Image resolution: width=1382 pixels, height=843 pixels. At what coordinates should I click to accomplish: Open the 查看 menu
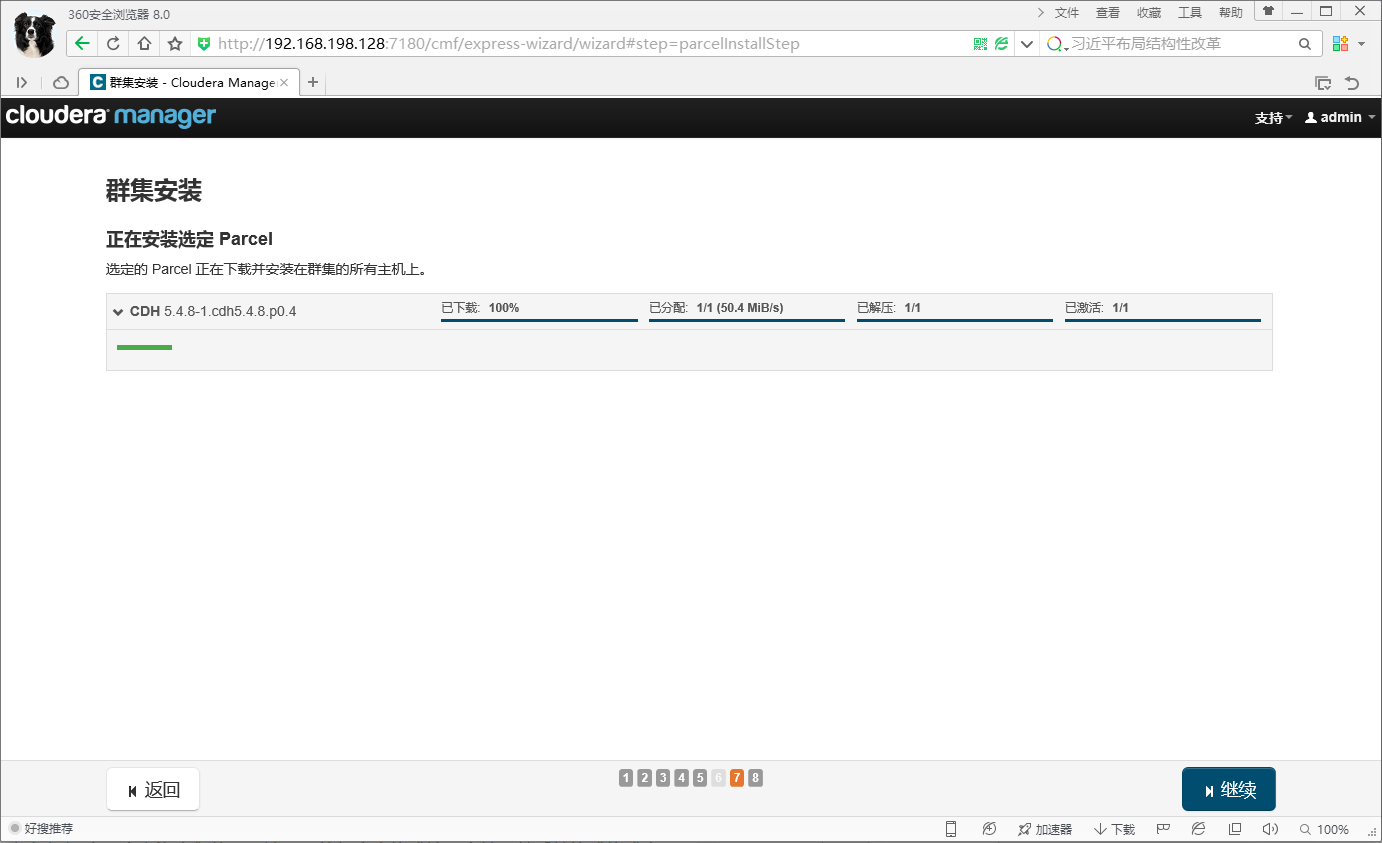pyautogui.click(x=1108, y=13)
